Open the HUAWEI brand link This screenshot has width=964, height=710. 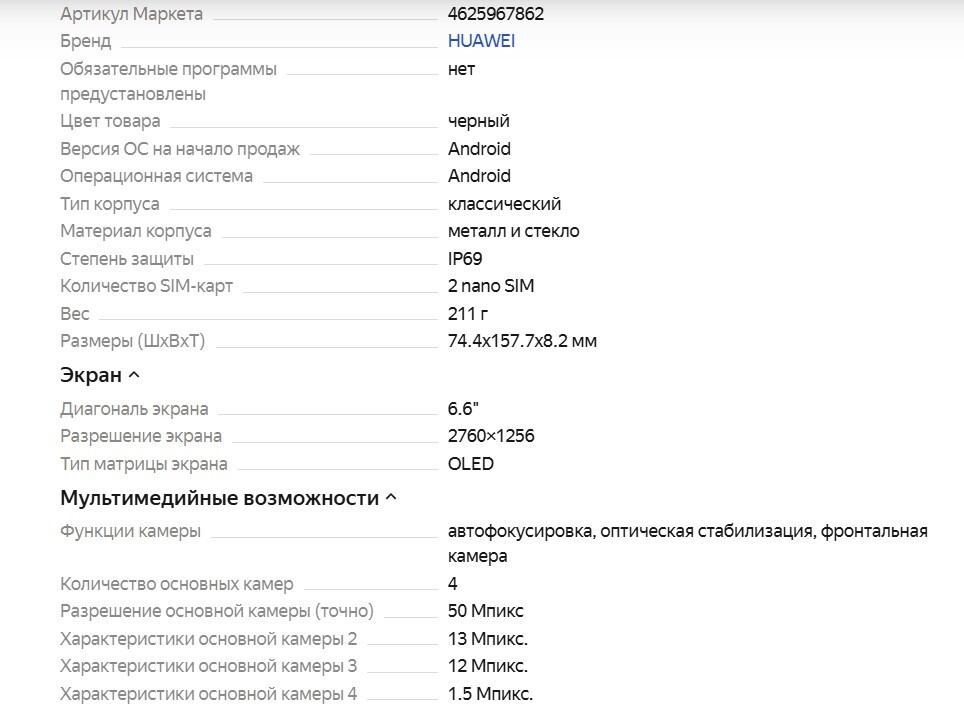[481, 41]
